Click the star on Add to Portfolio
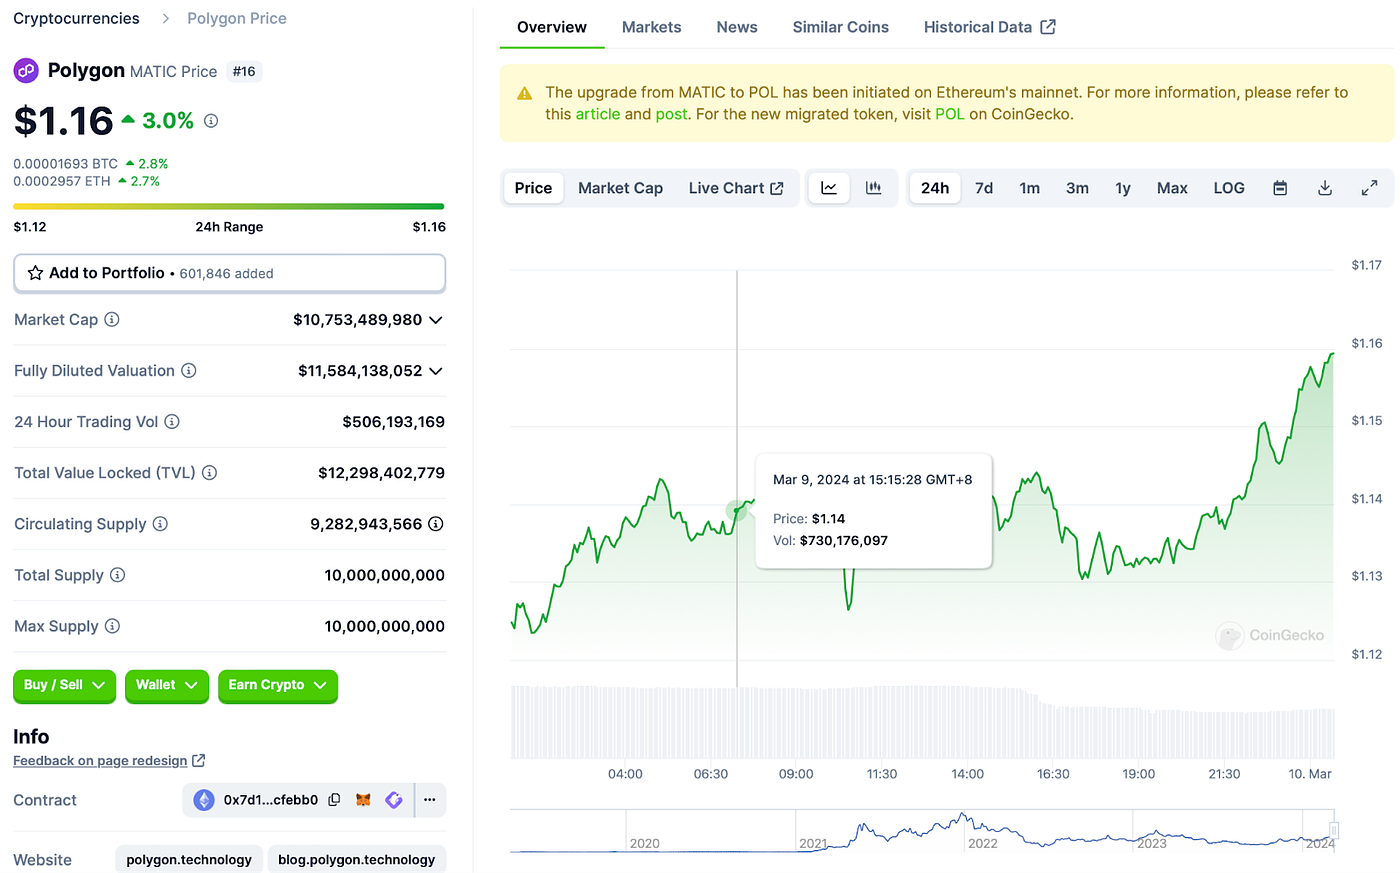This screenshot has width=1400, height=873. click(x=34, y=273)
